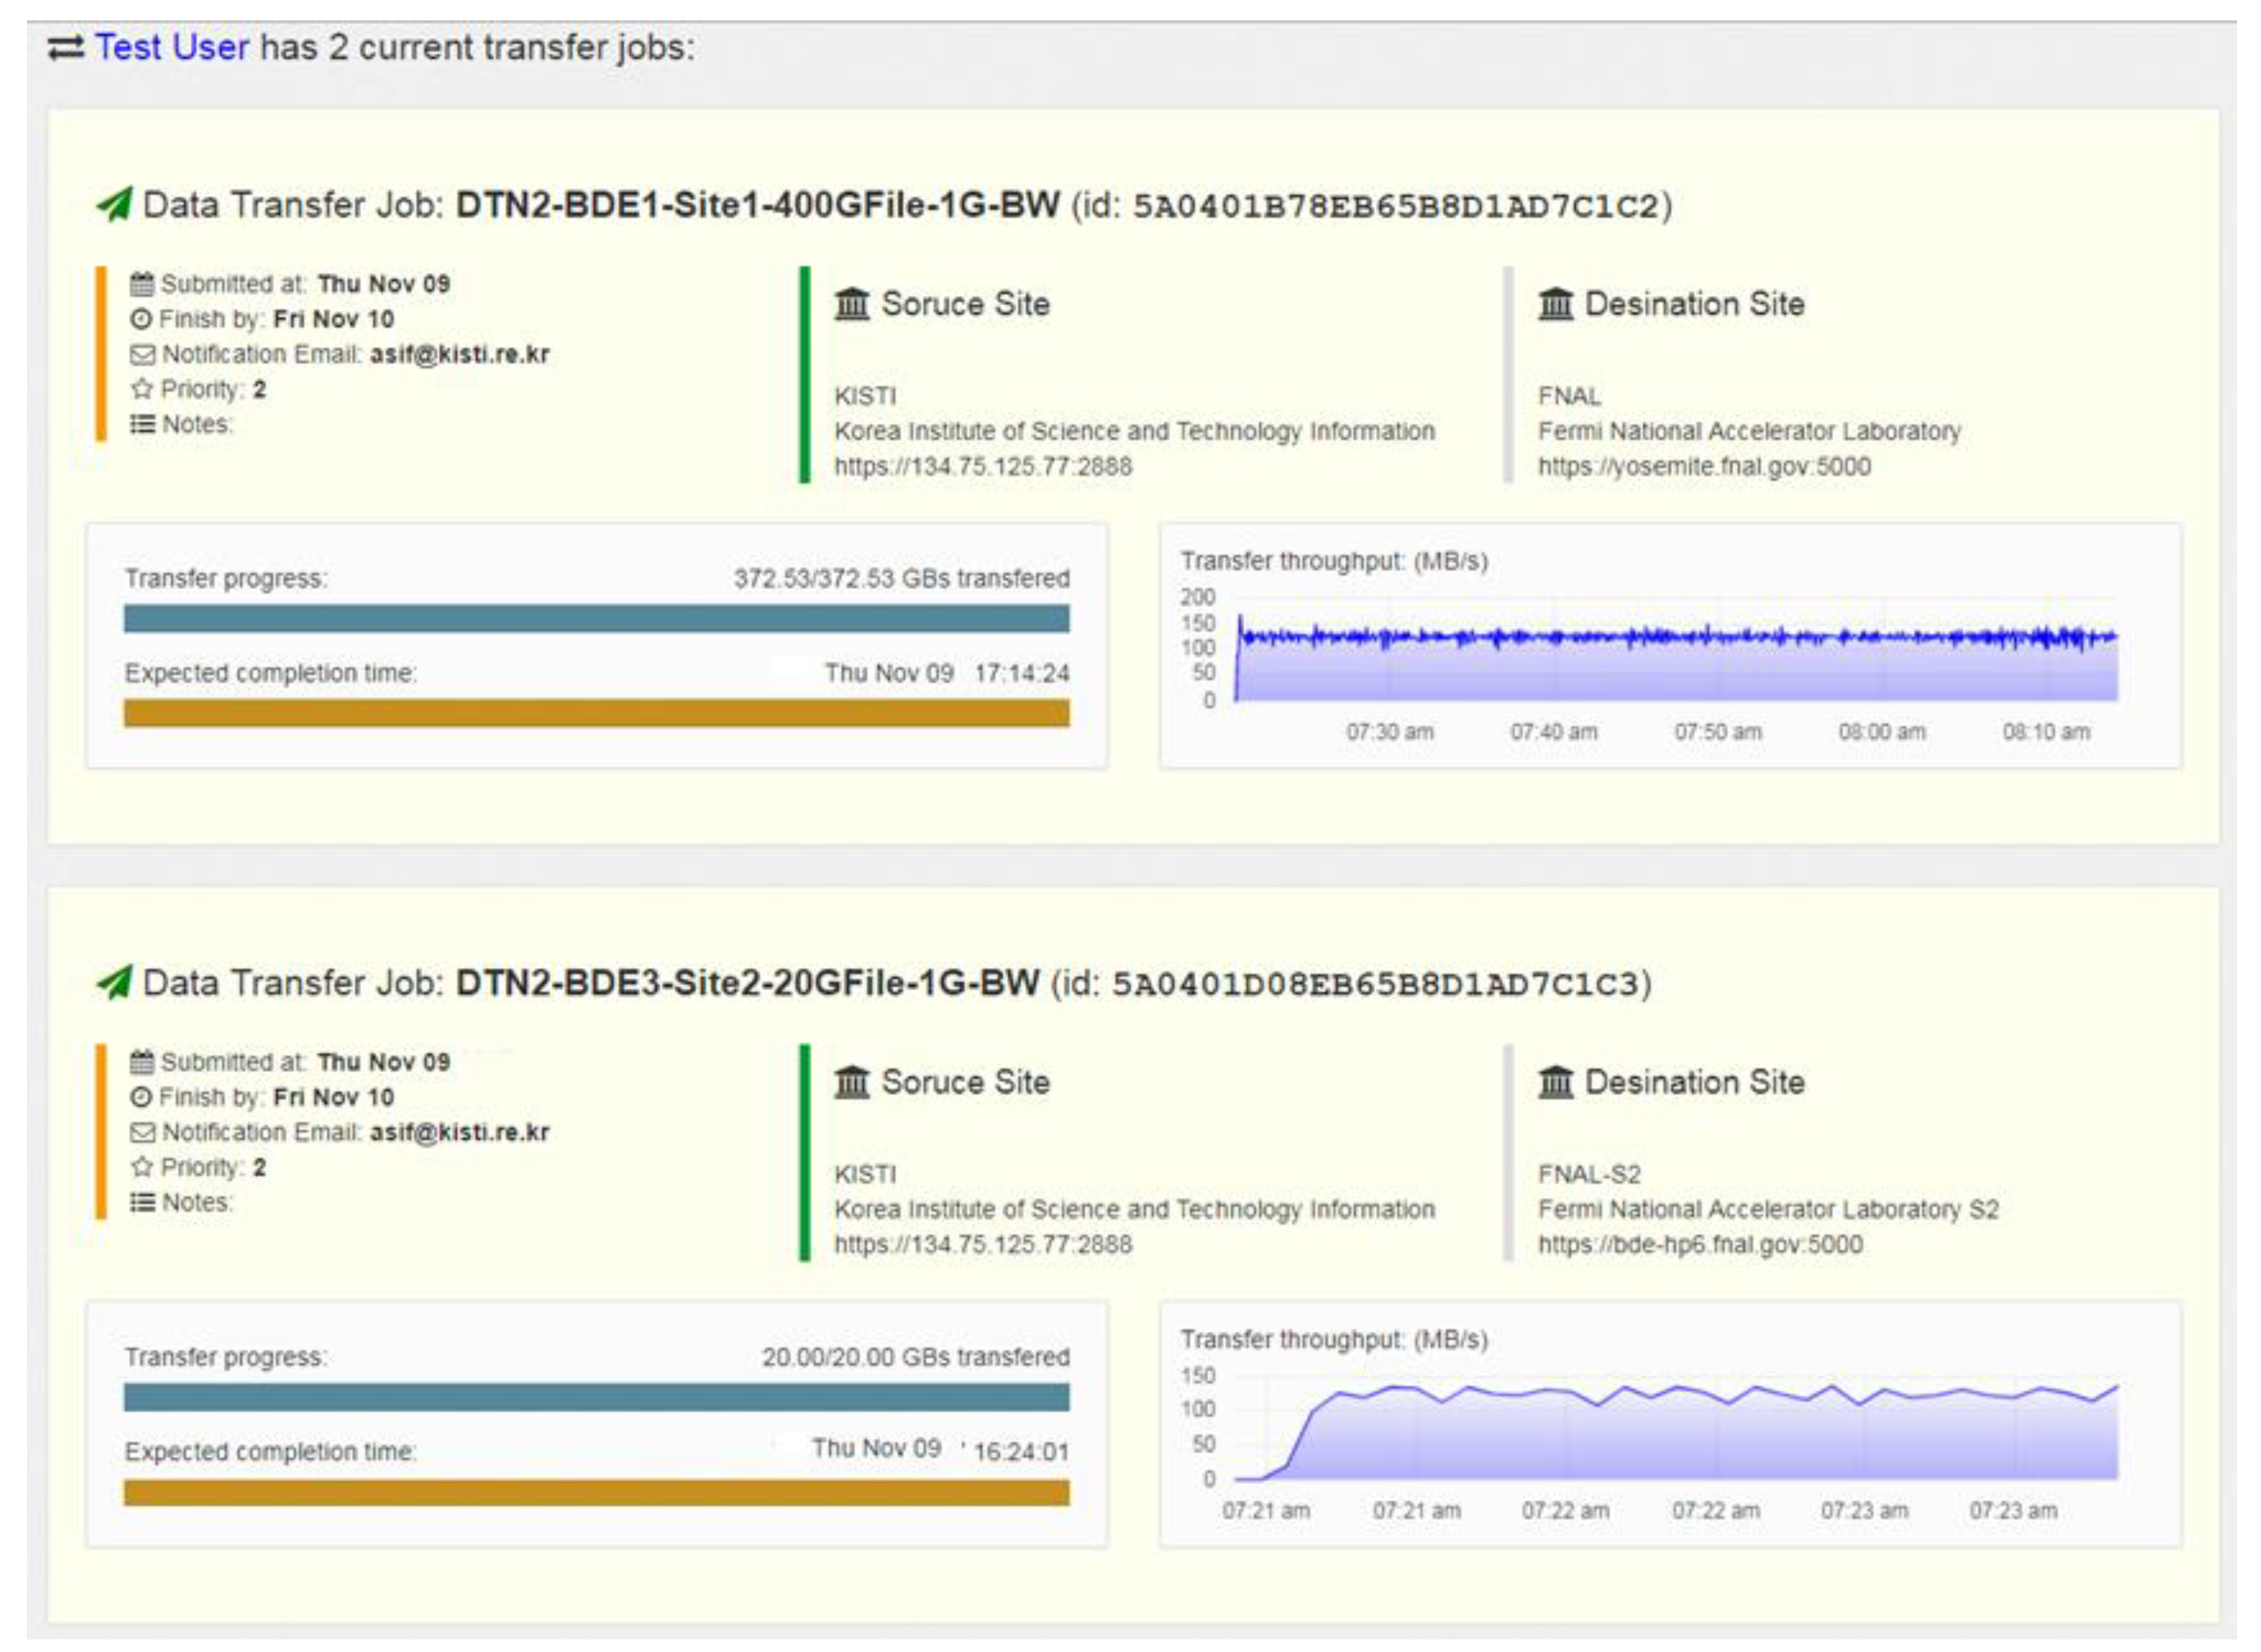Click the 372.53 GBs transfer progress bar
This screenshot has height=1652, width=2261.
[596, 618]
